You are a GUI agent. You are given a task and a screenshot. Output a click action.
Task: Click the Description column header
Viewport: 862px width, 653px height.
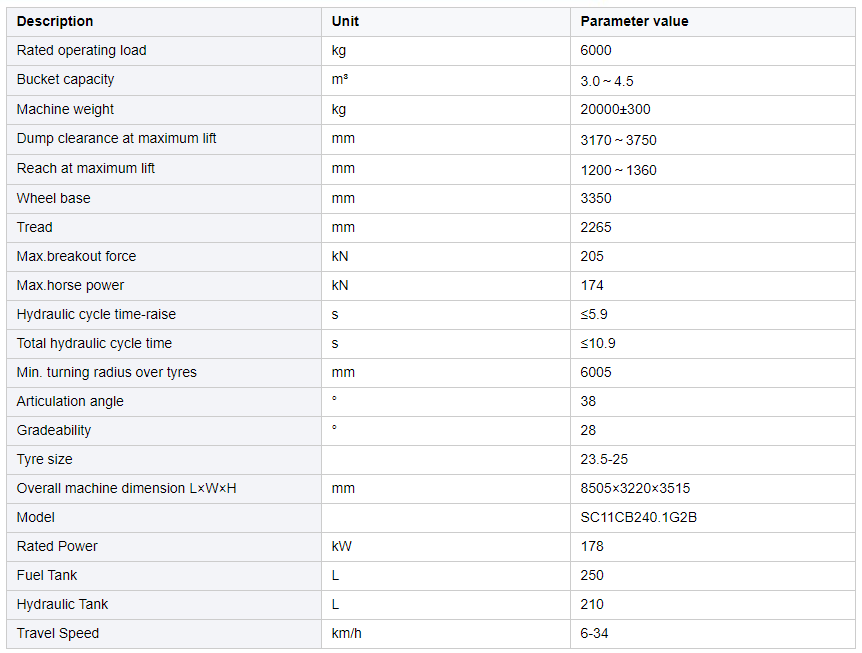54,21
